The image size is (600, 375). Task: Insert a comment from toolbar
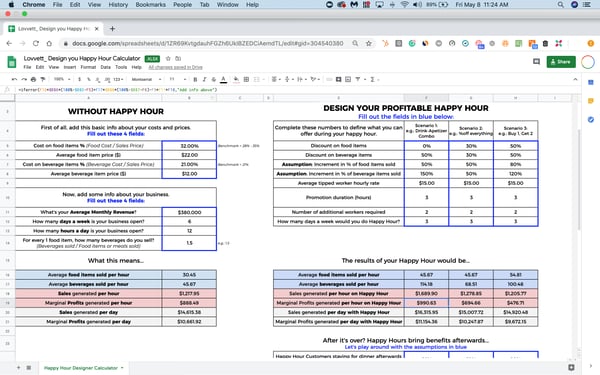coord(338,80)
